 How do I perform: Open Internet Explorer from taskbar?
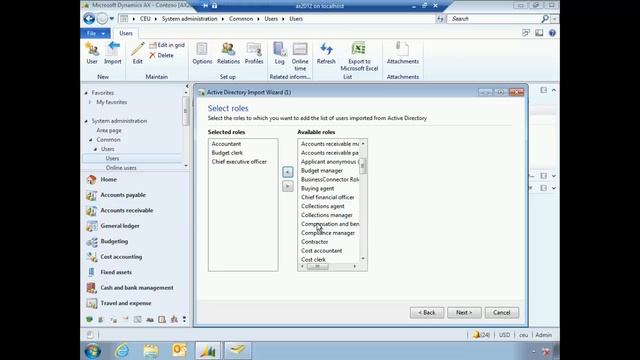pos(122,350)
